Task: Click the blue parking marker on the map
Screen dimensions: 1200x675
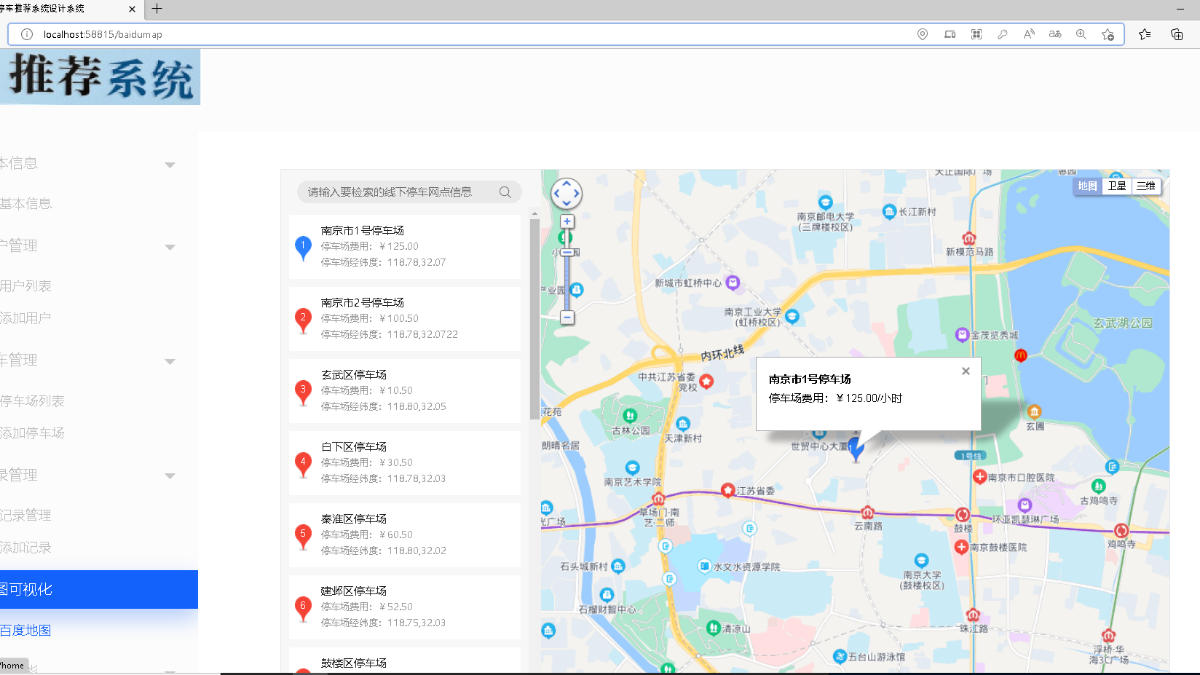Action: click(x=856, y=450)
